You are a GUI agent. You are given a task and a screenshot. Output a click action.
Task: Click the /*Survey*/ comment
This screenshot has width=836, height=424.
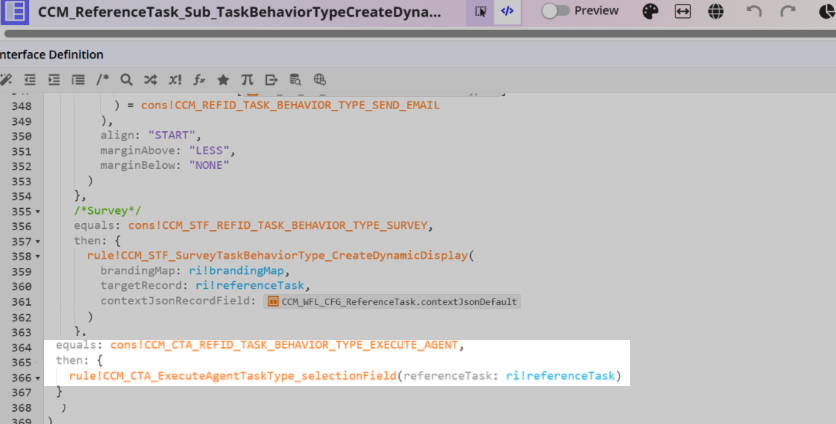coord(108,211)
